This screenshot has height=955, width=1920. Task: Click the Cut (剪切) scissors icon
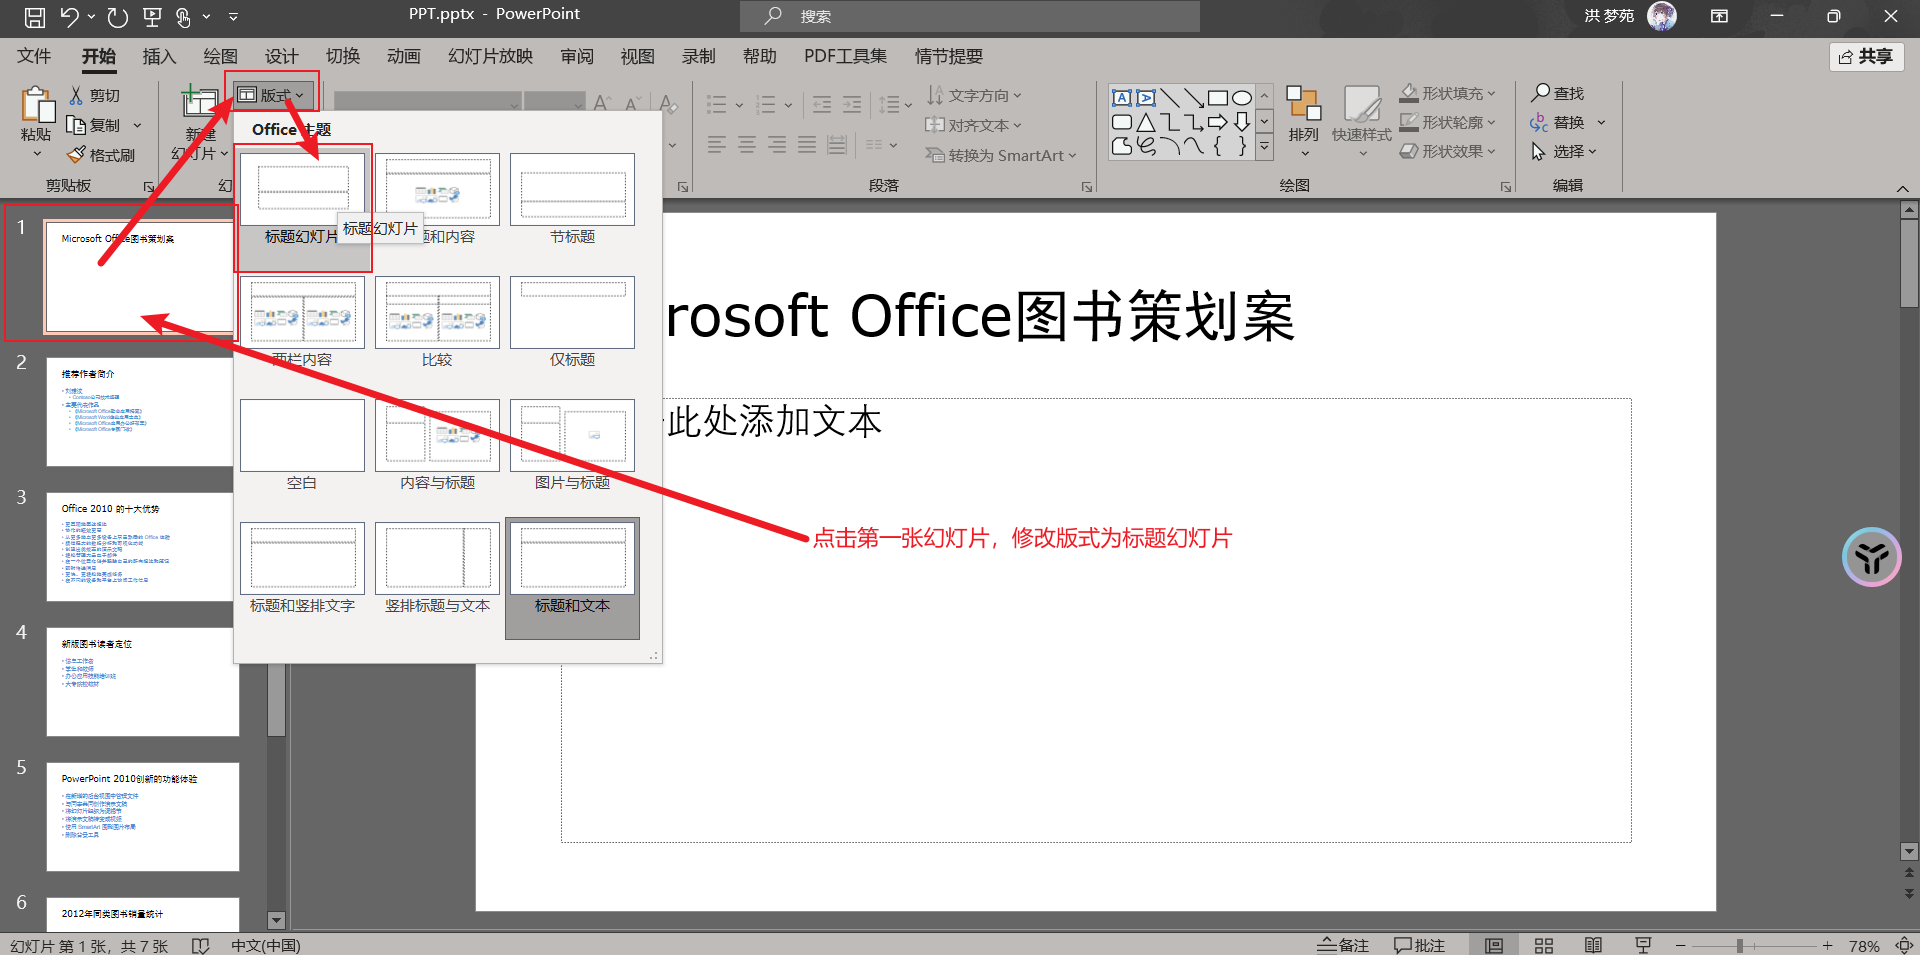76,95
